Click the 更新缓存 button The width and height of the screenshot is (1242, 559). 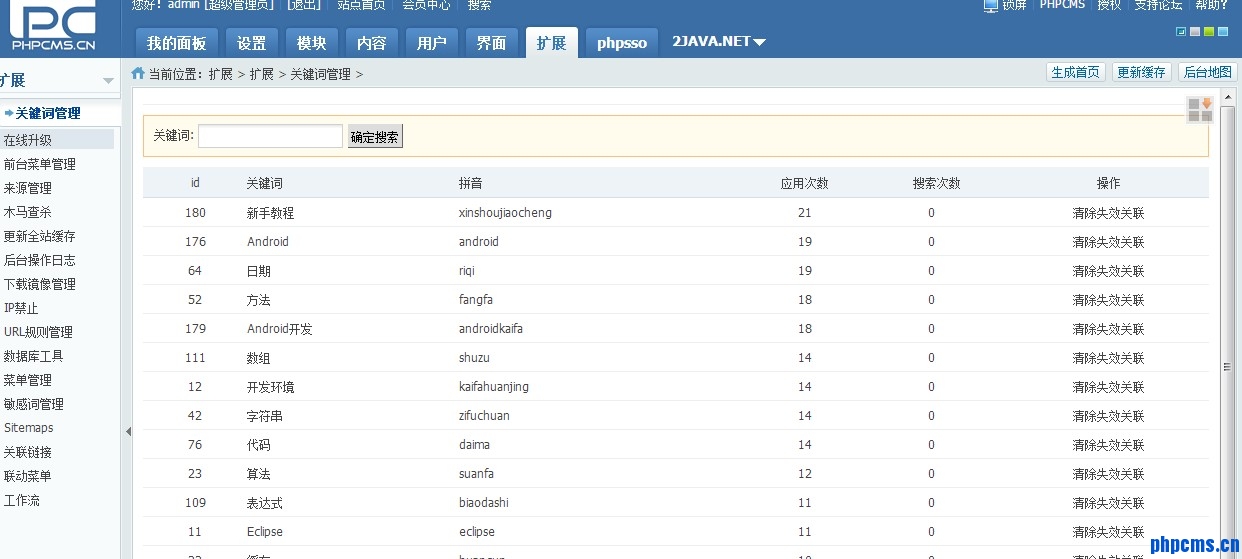[1141, 72]
